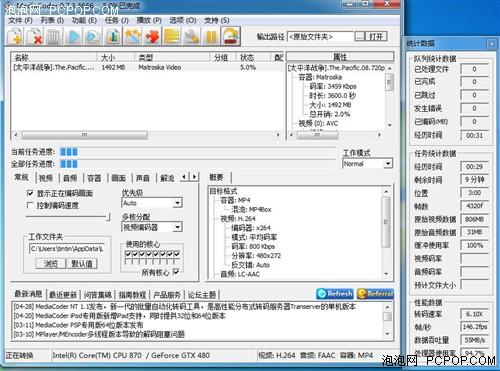Click the 全部任务进度 progress bar

coord(197,164)
